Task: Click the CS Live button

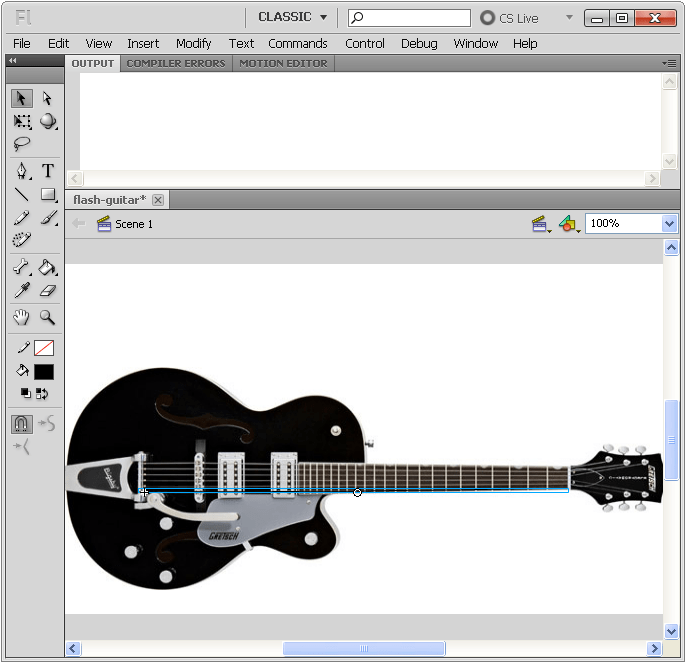Action: (x=510, y=18)
